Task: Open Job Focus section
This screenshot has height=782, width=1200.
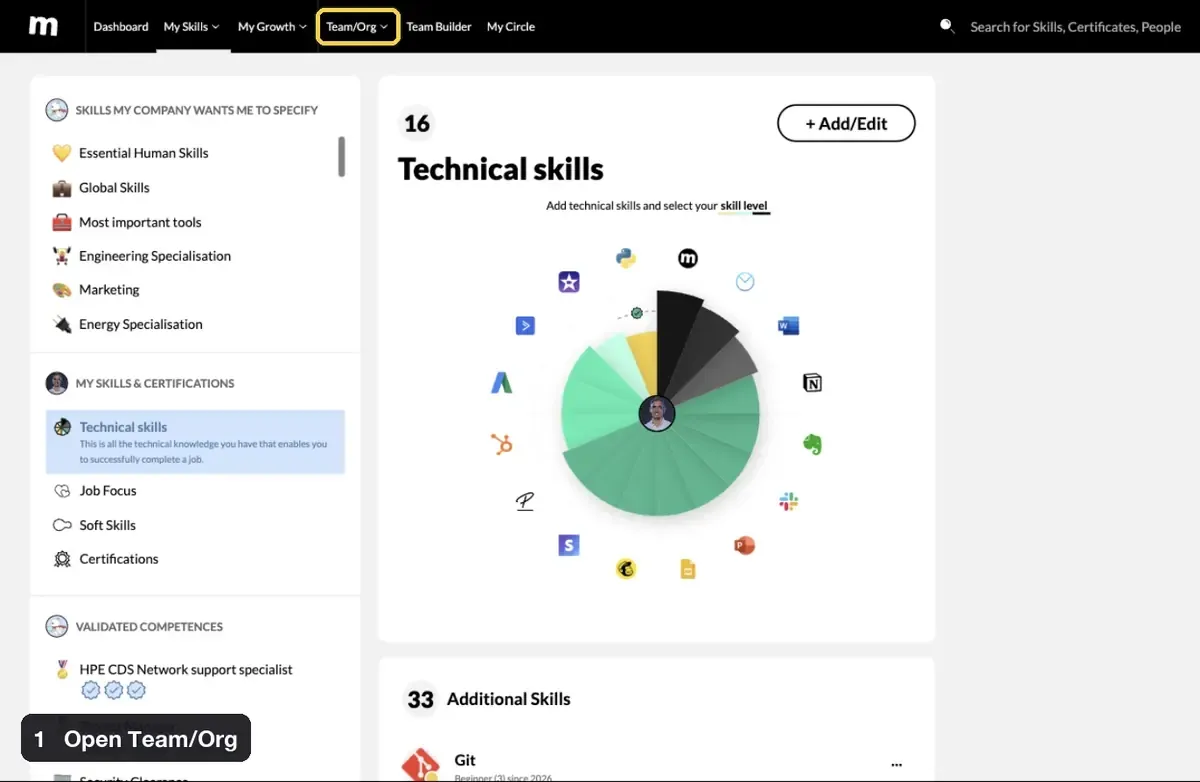Action: point(108,491)
